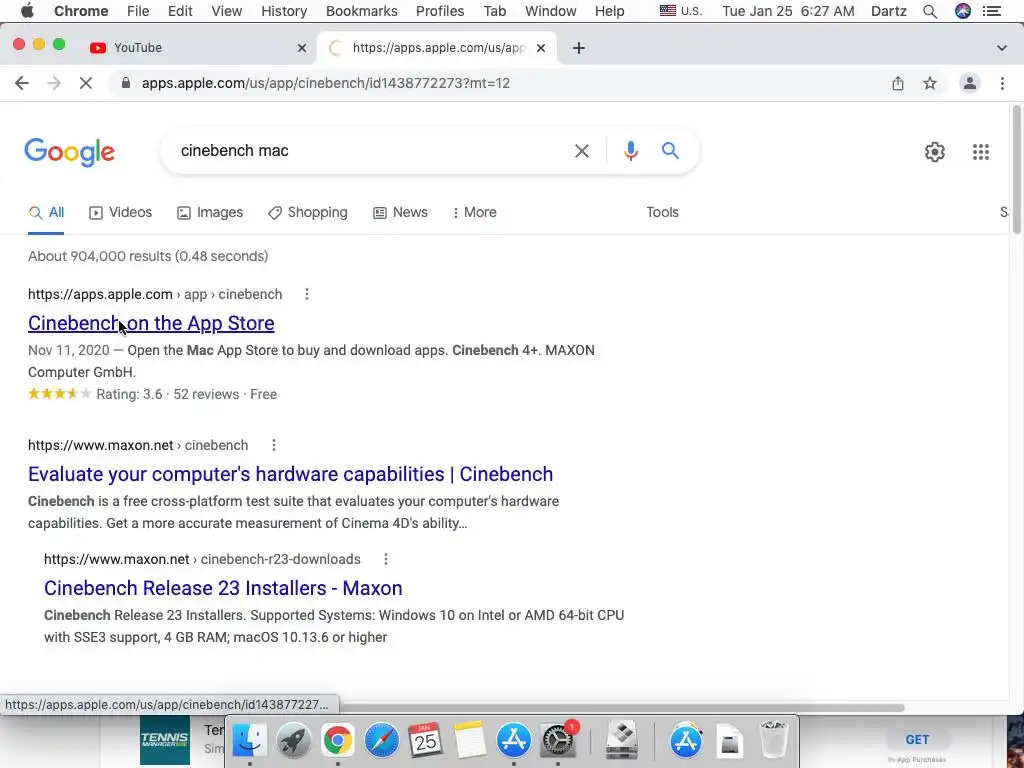
Task: Click the Rating: 3.6 text
Action: [129, 394]
